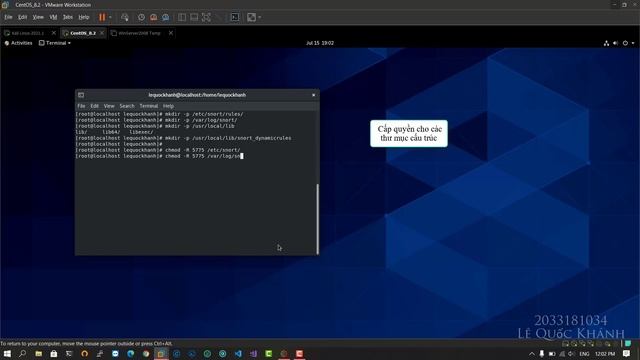Open the Windows Start menu
Viewport: 640px width, 360px height.
7,353
